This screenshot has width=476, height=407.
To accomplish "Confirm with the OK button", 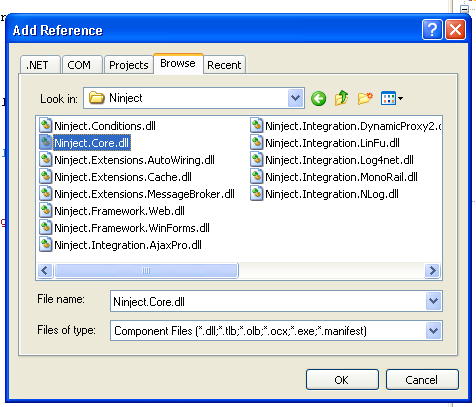I will coord(342,379).
